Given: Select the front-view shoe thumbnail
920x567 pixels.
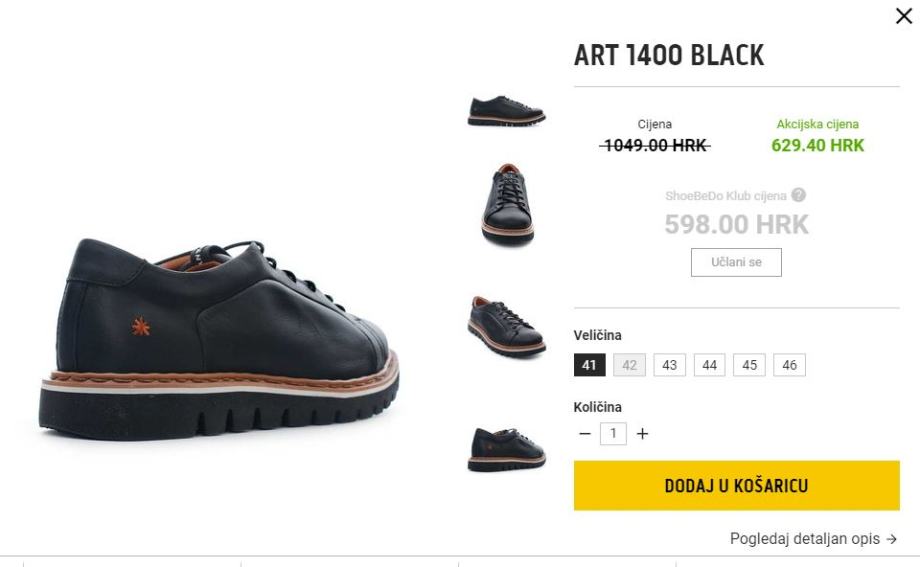Looking at the screenshot, I should pos(507,205).
